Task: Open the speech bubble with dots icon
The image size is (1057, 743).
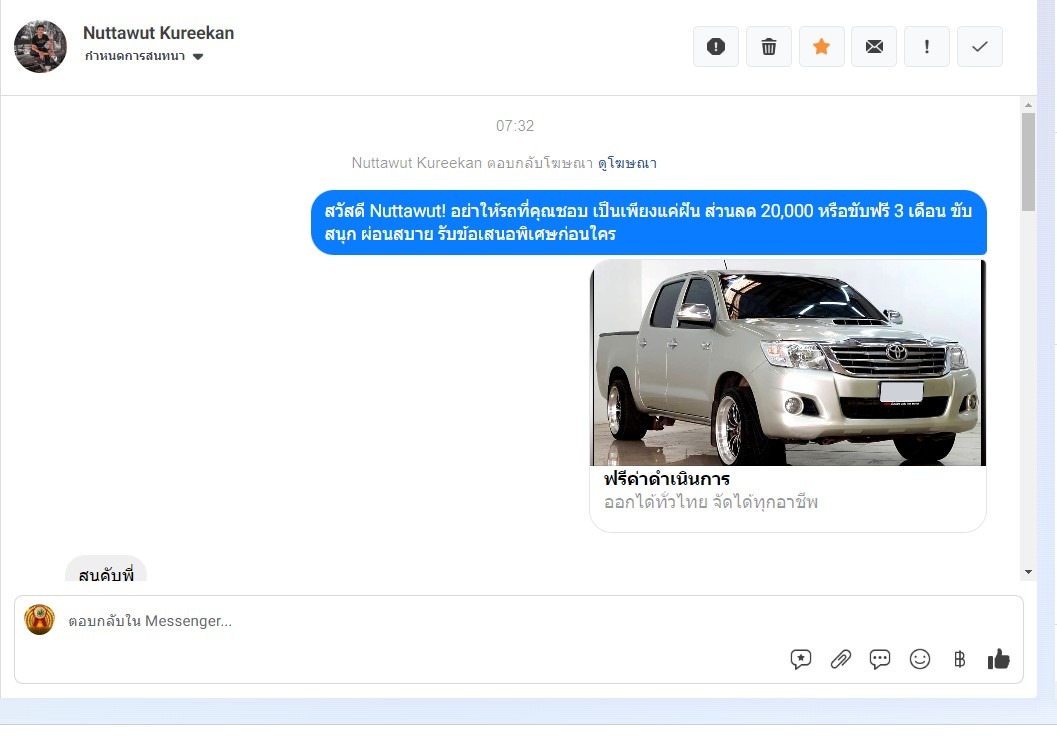Action: click(x=880, y=659)
